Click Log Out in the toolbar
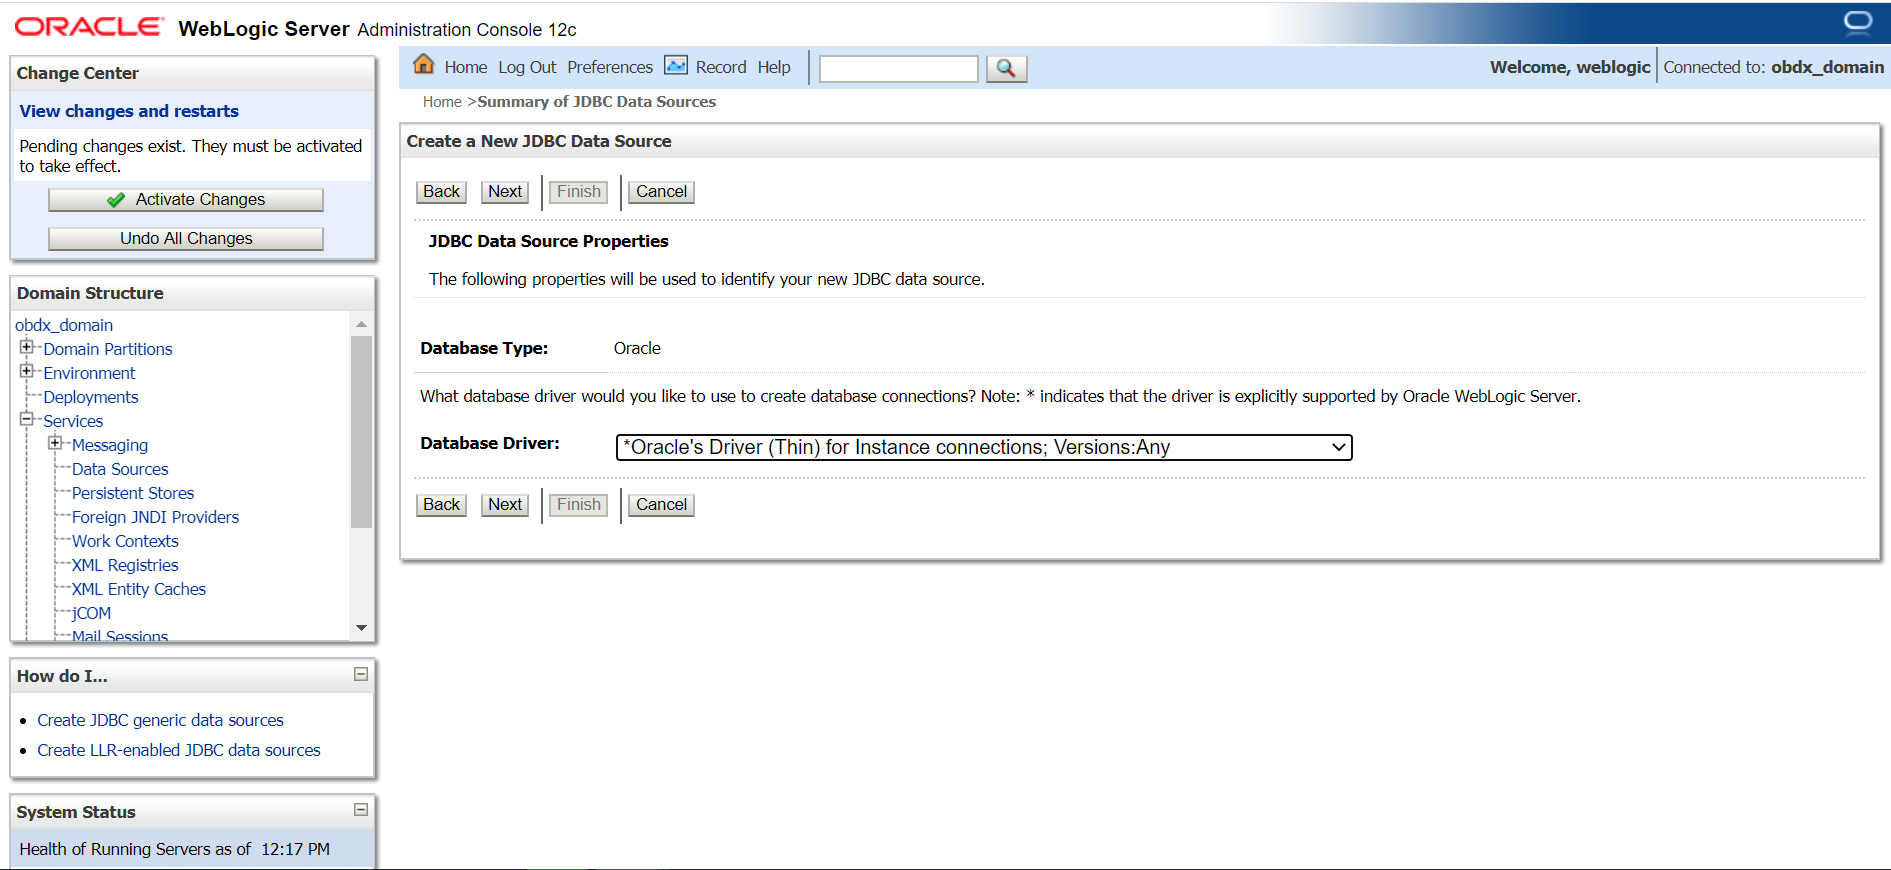 [x=527, y=67]
